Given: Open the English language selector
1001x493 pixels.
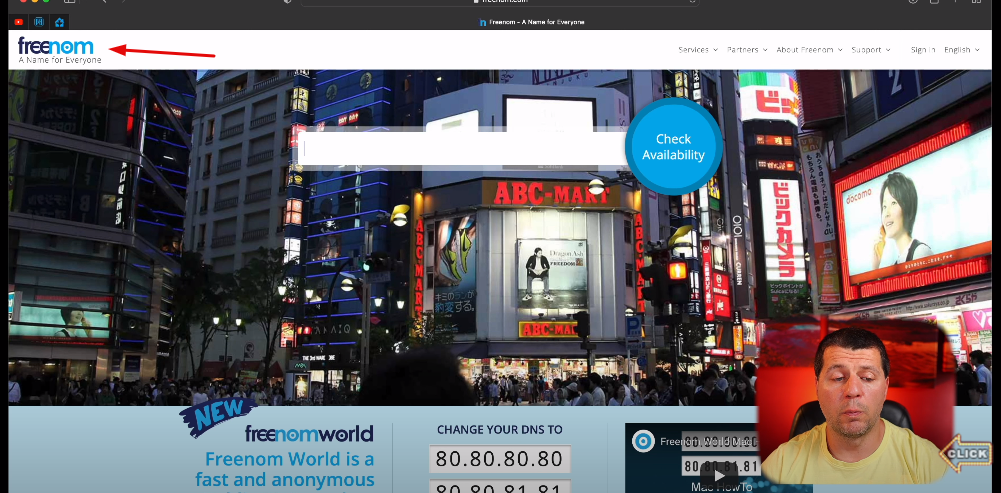Looking at the screenshot, I should point(961,50).
